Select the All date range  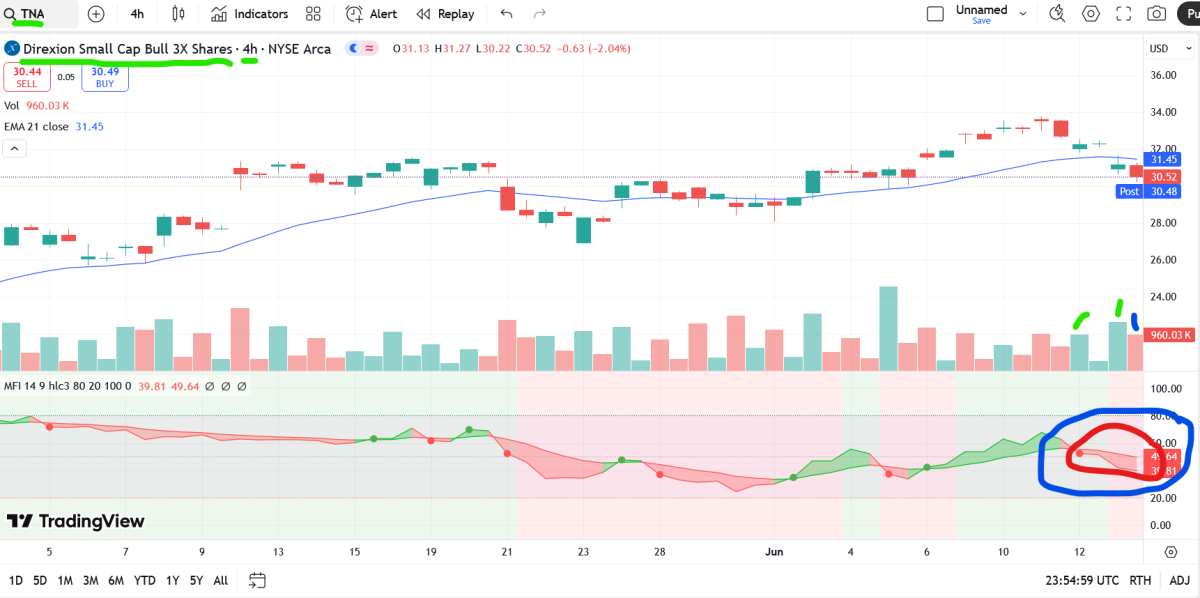[220, 580]
